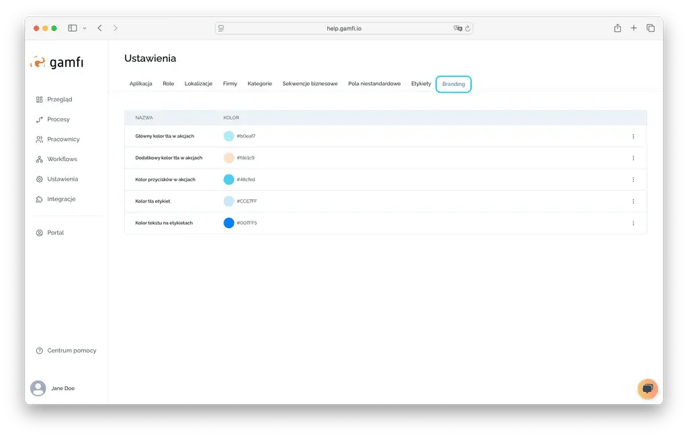Click the help.gamfi.io address bar
Screen dimensions: 688x437
344,28
